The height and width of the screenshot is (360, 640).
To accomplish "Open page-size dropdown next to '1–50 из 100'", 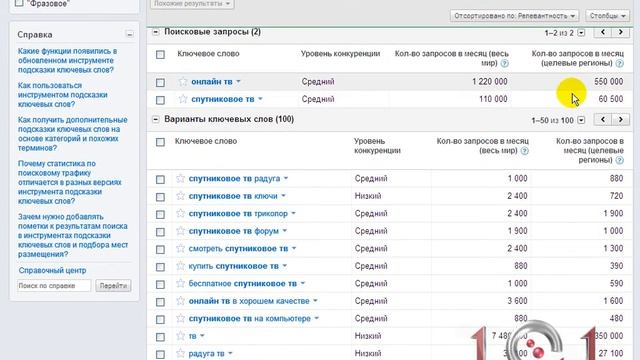I will tap(581, 120).
